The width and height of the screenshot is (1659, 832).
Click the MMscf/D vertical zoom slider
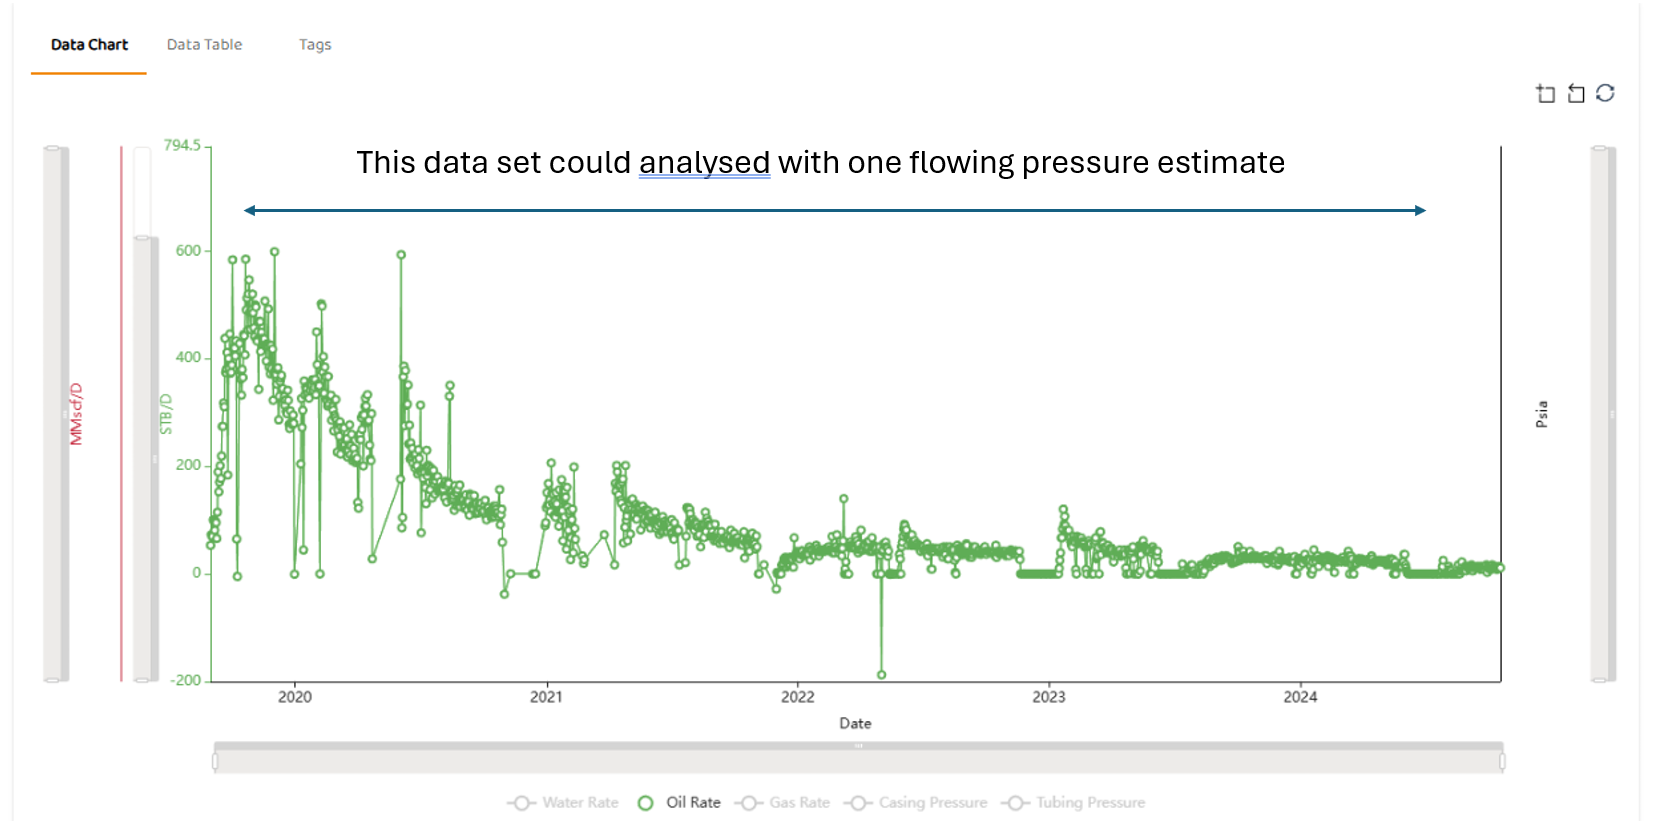click(56, 414)
